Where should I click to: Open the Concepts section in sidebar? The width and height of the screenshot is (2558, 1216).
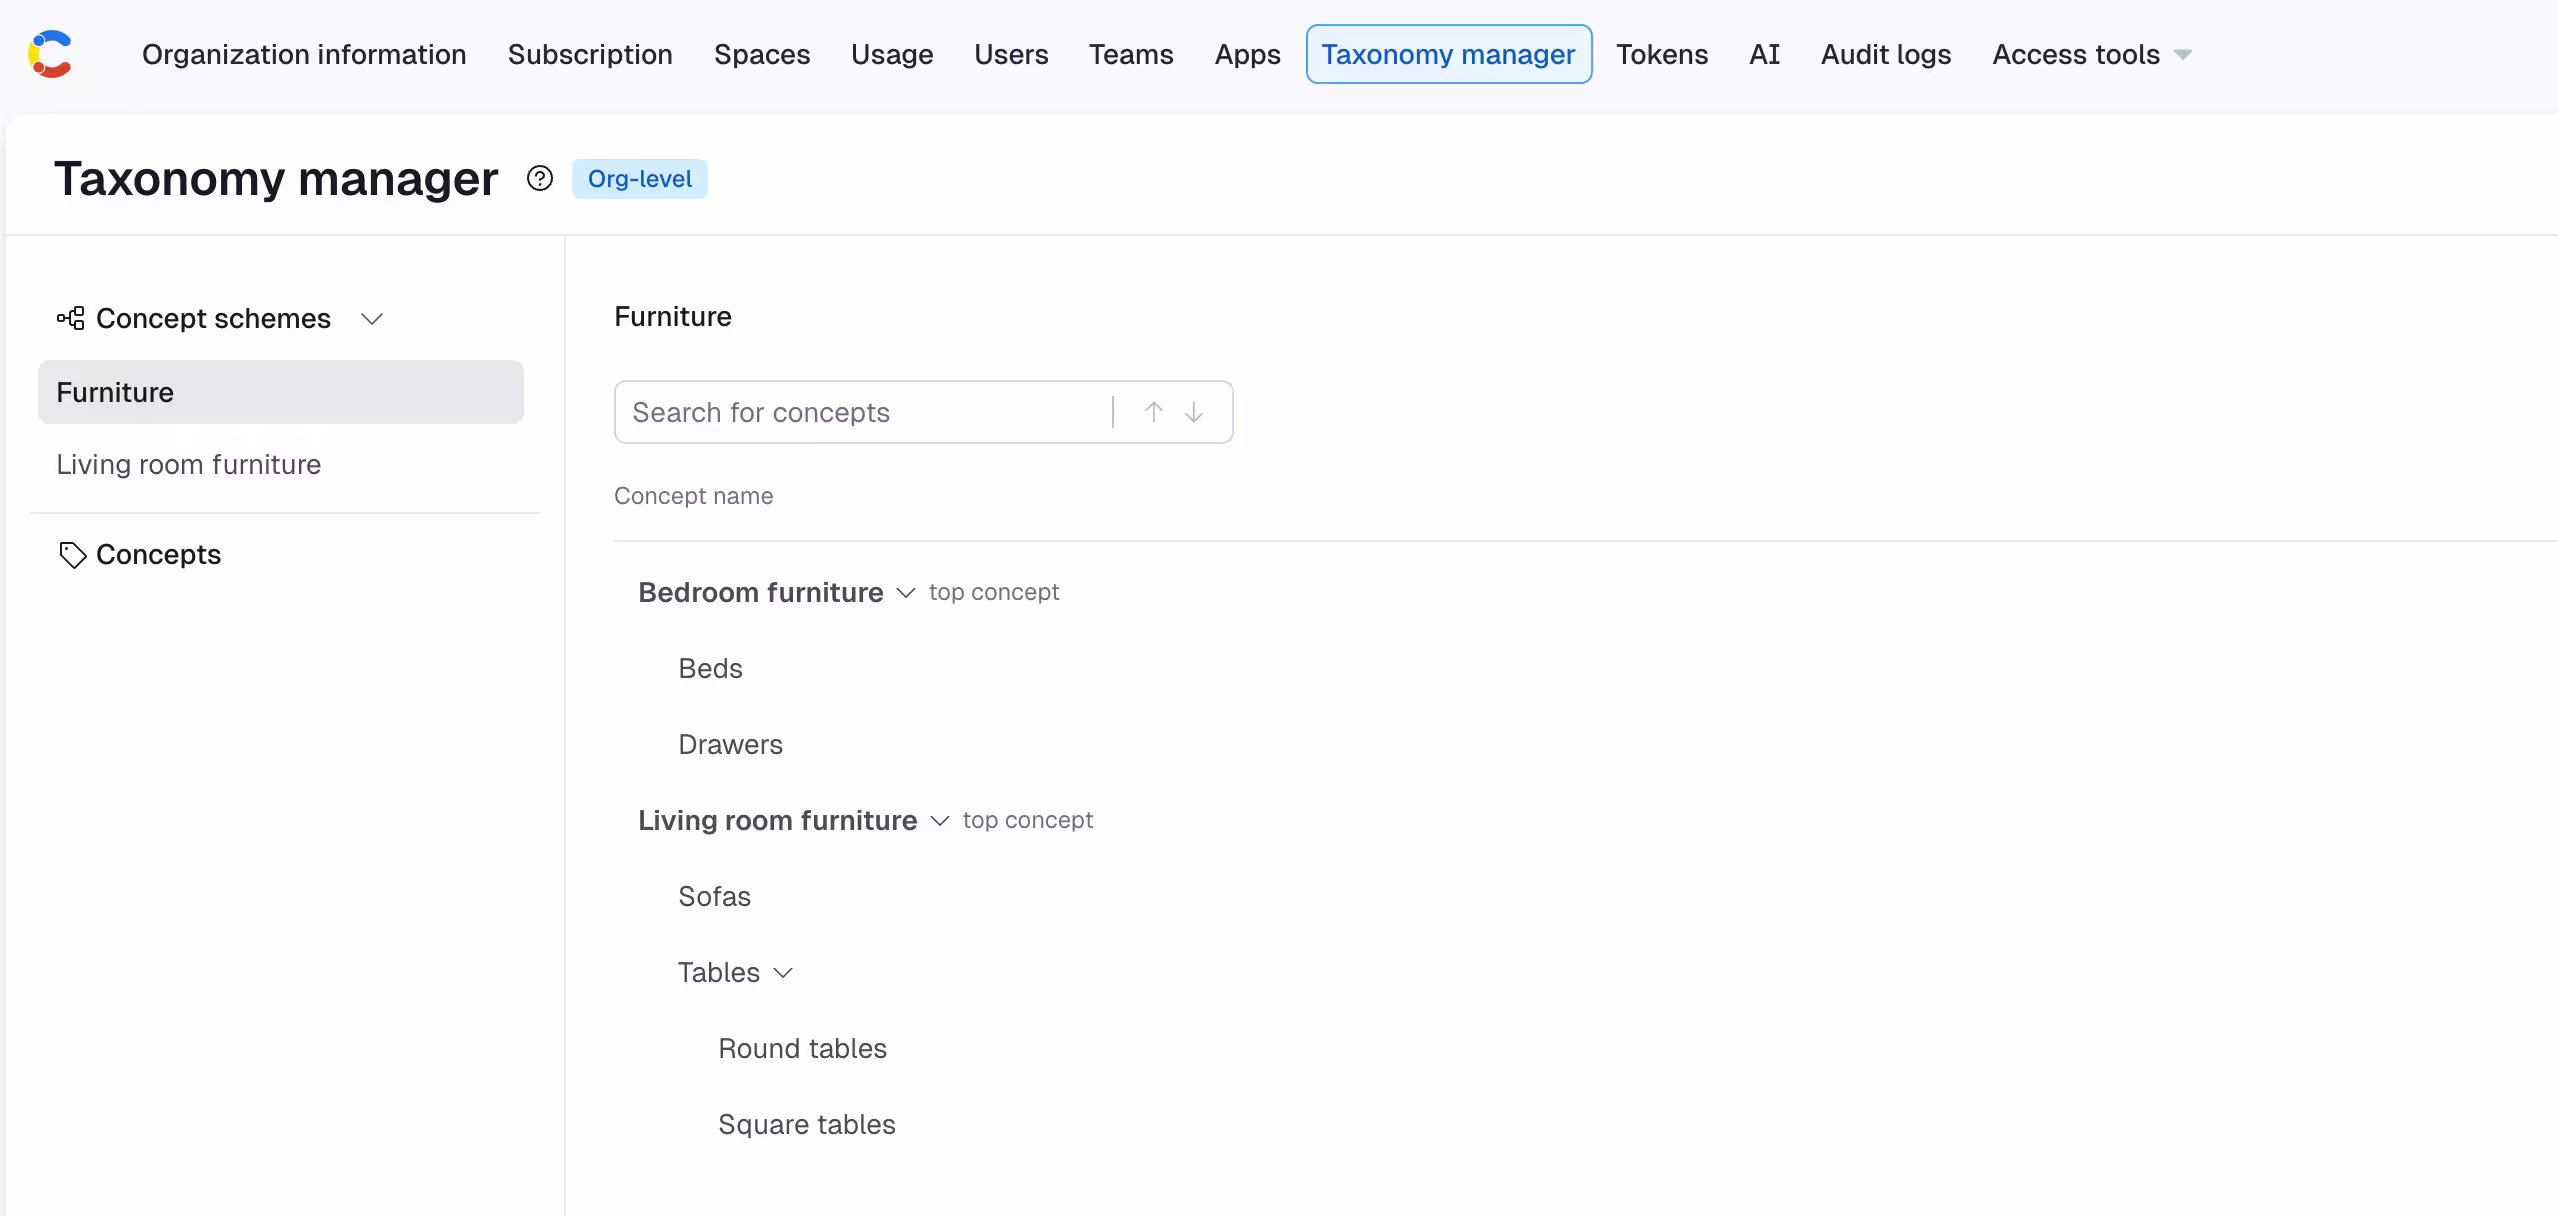158,555
